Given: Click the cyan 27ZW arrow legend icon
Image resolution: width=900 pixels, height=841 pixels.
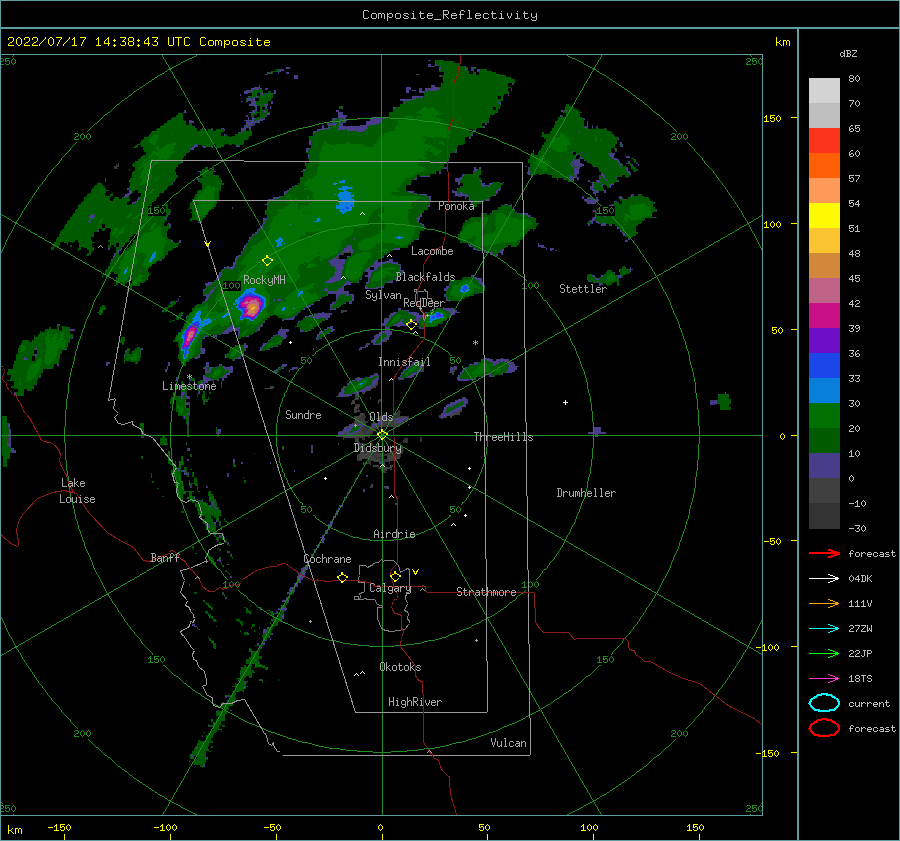Looking at the screenshot, I should coord(824,629).
